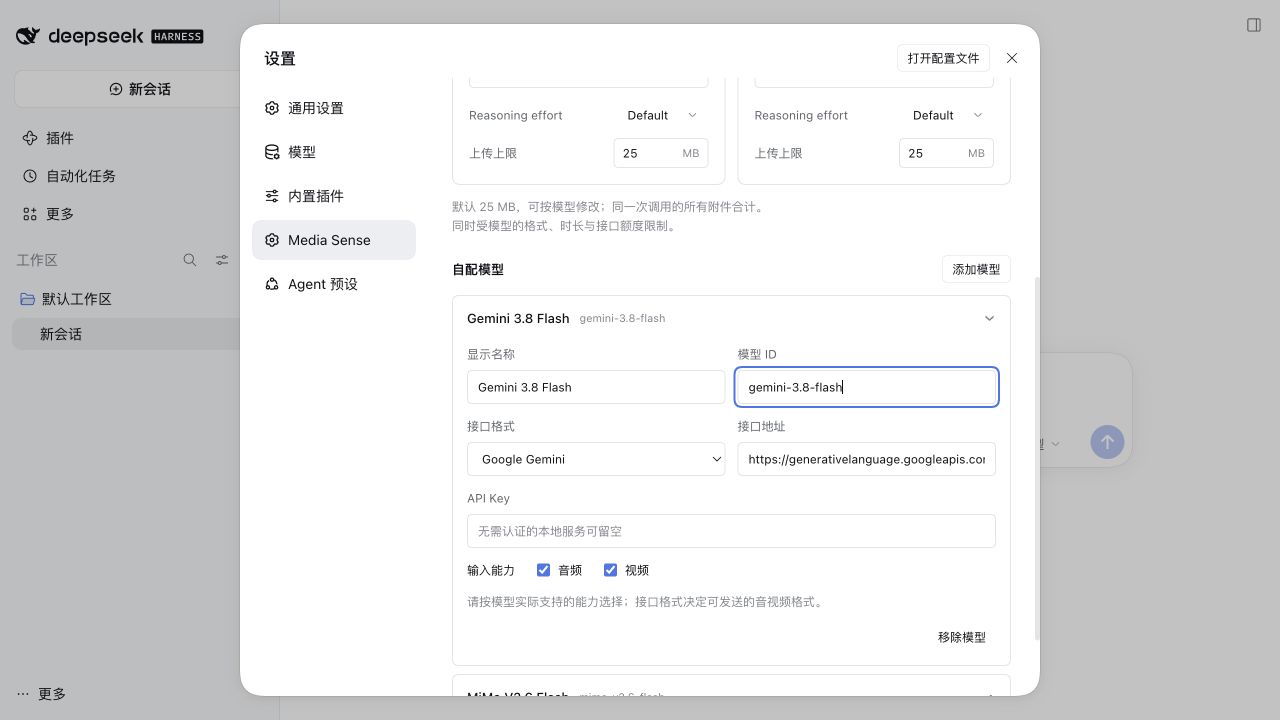Click the 添加模型 button
This screenshot has height=720, width=1280.
[976, 269]
